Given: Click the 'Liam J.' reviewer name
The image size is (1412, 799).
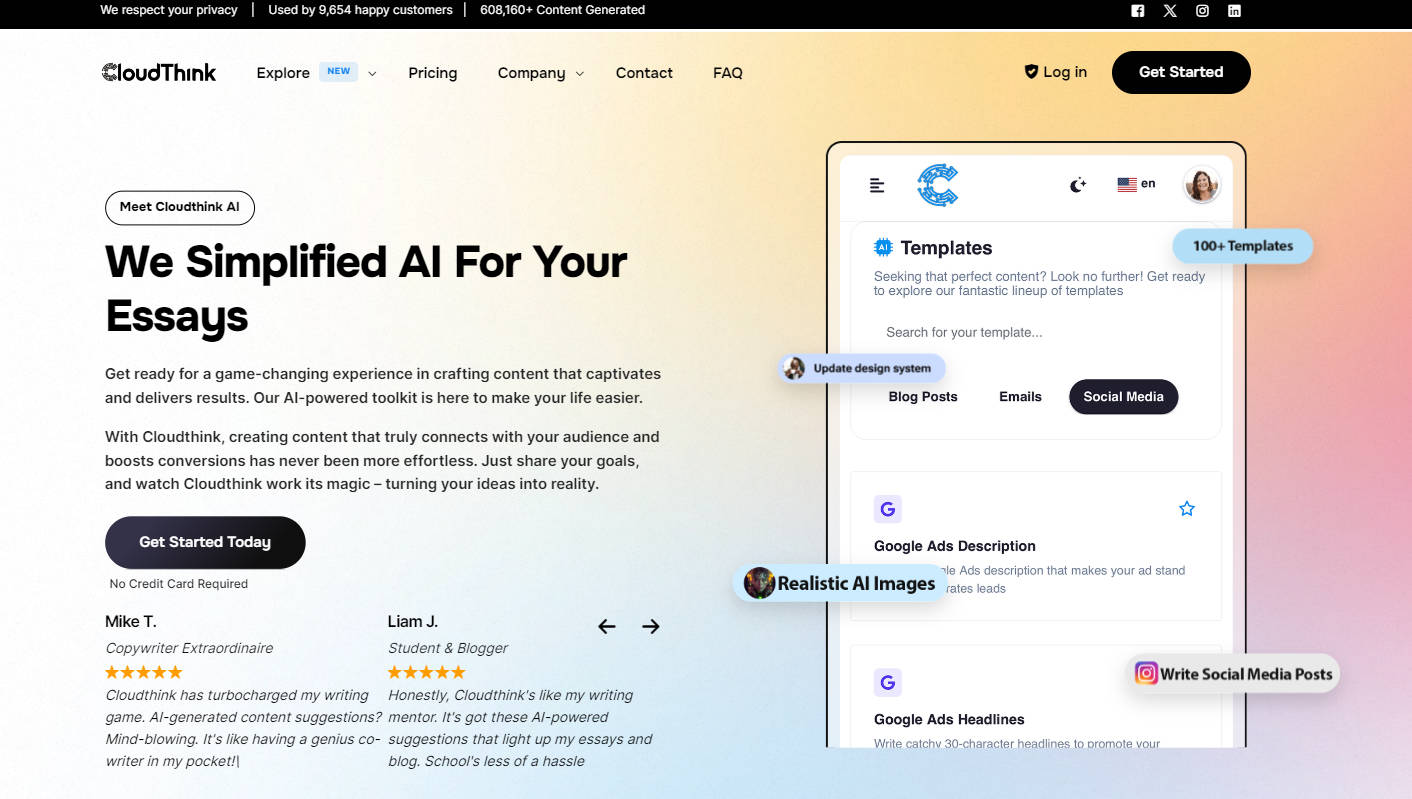Looking at the screenshot, I should 413,622.
